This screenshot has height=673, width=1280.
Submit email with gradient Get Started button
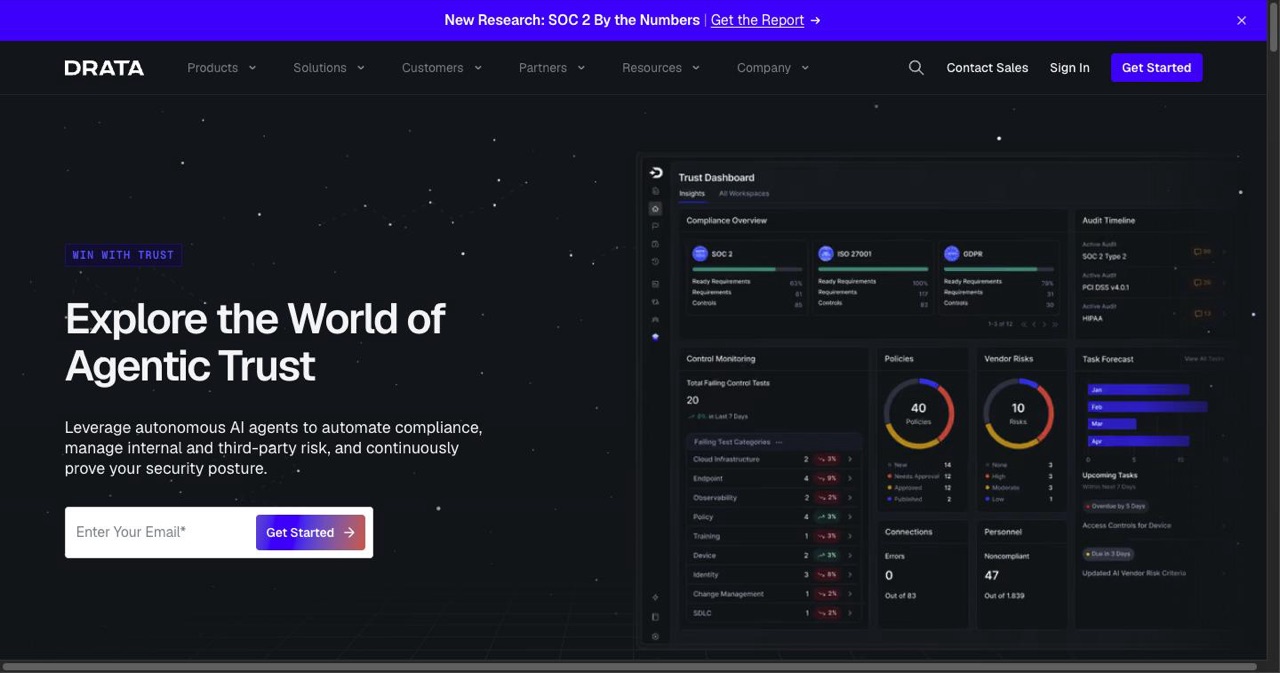(x=310, y=532)
